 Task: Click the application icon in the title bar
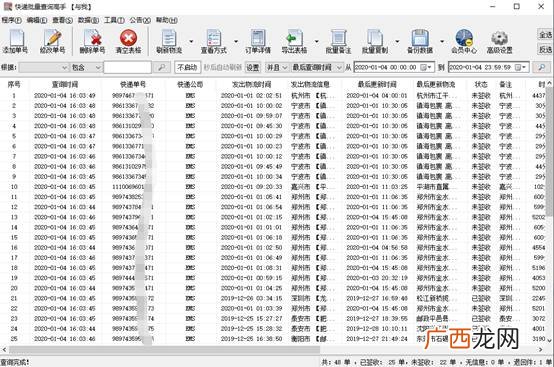(7, 6)
